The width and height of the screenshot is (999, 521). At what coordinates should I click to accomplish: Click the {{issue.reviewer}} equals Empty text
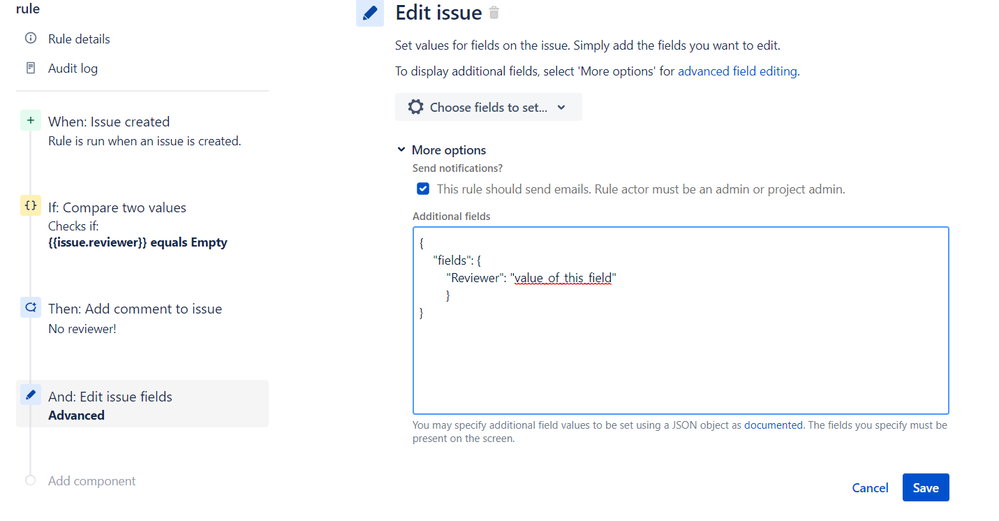click(138, 242)
